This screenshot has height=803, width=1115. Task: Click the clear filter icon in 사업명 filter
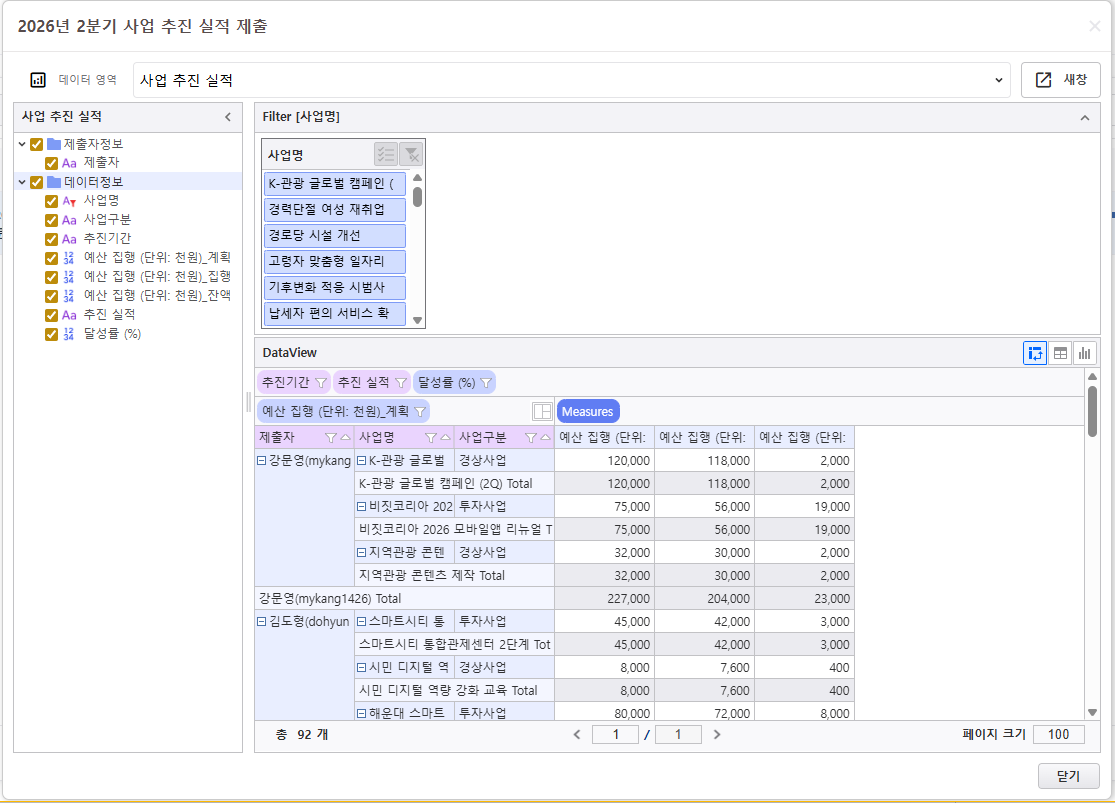pos(411,154)
